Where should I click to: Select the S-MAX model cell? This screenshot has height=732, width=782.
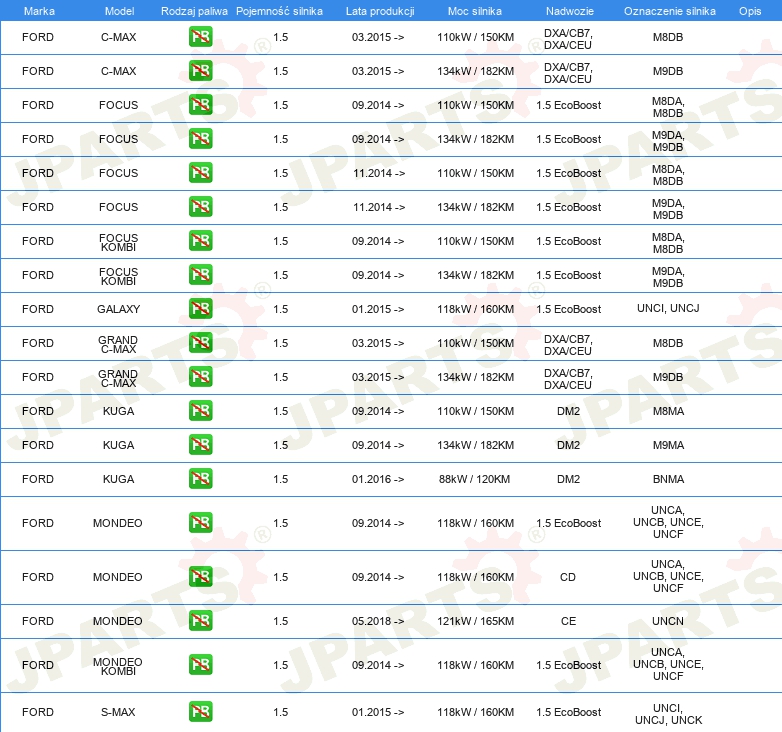[x=118, y=712]
